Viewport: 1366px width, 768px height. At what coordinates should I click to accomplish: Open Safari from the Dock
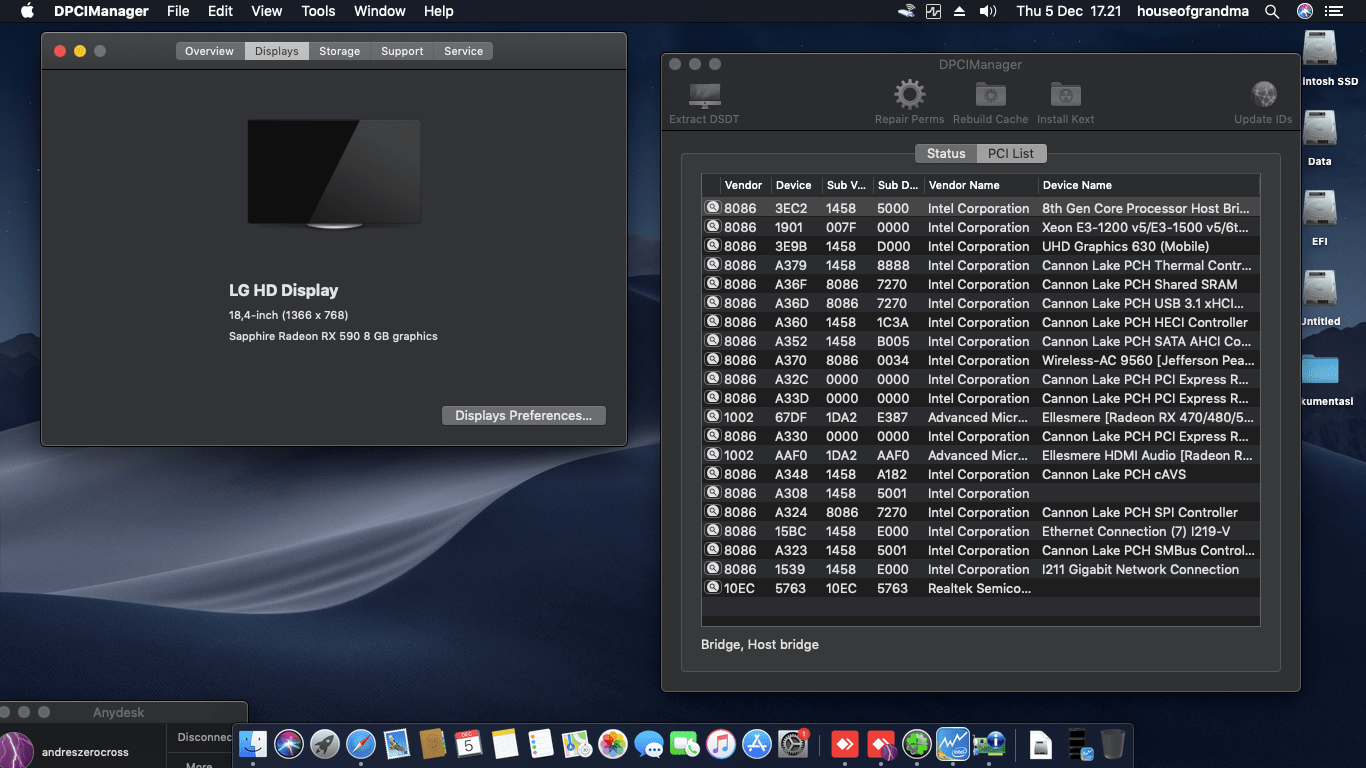[x=361, y=744]
